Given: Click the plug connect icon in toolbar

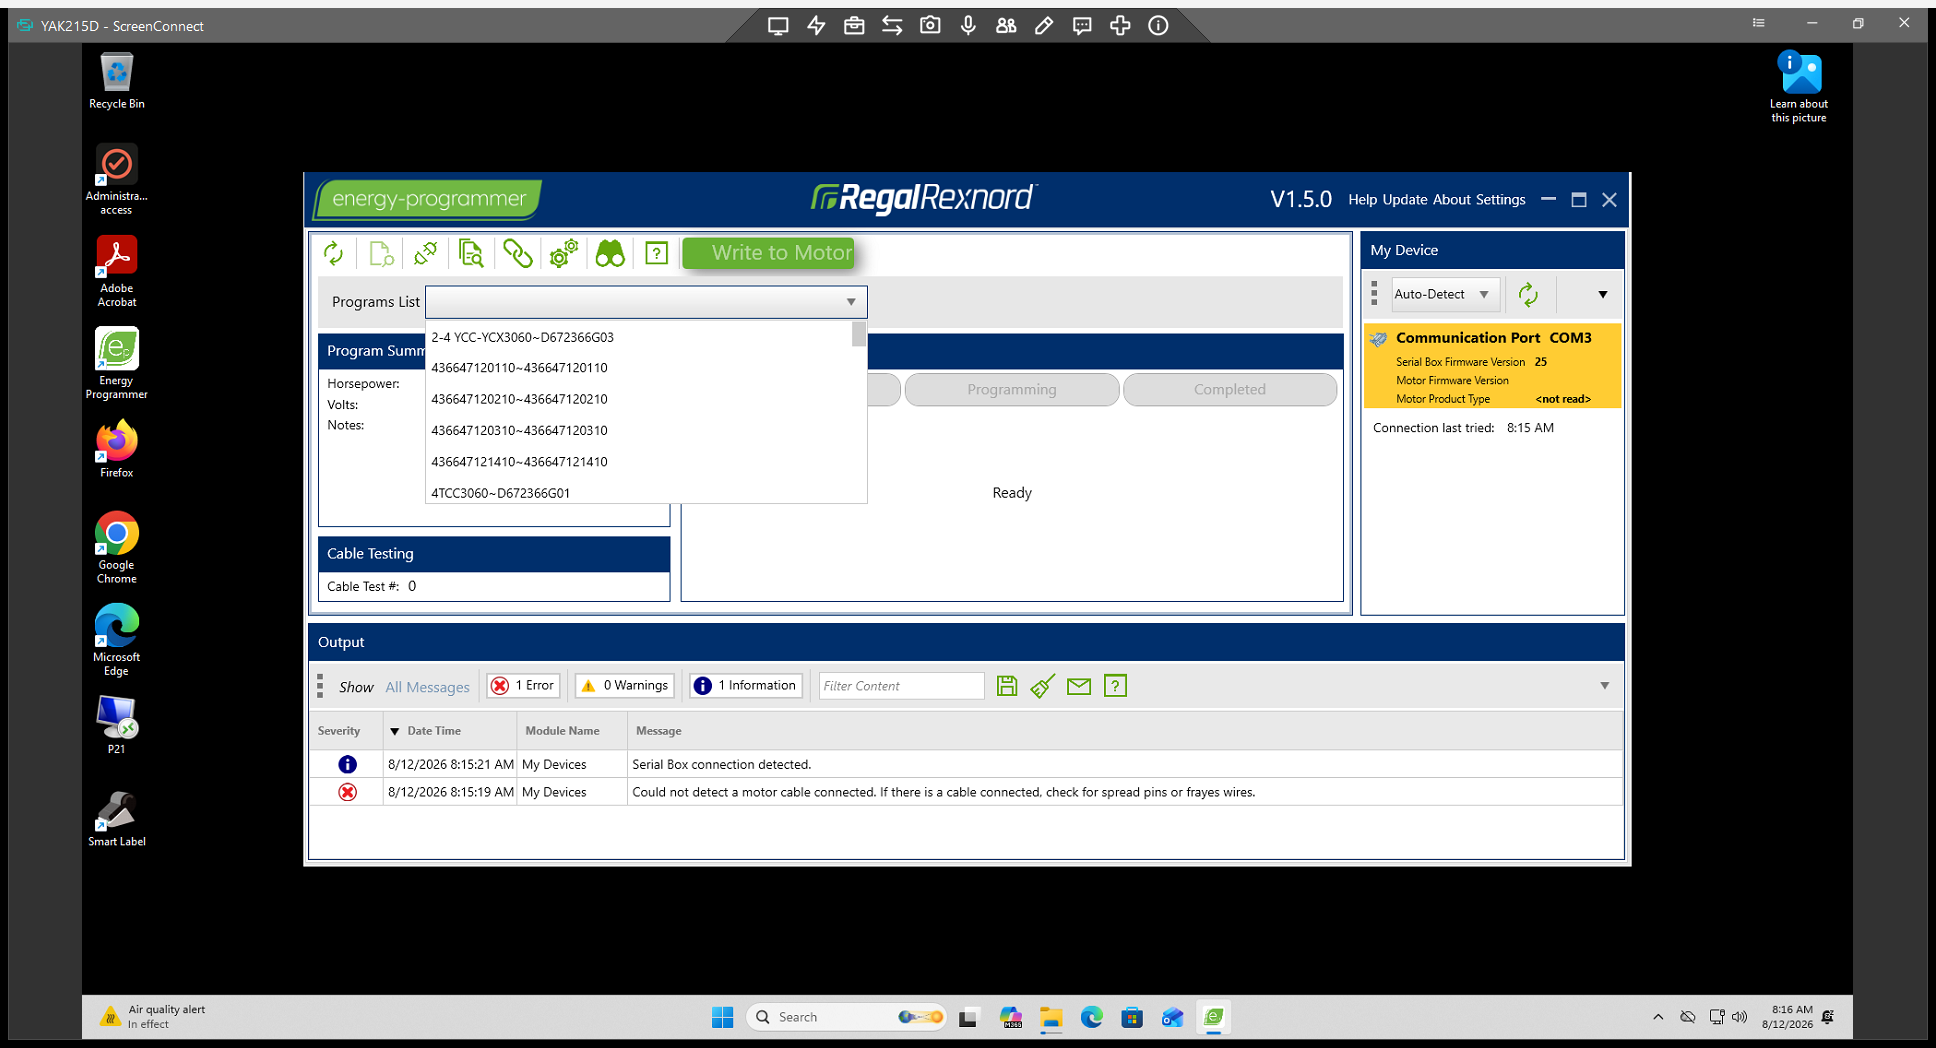Looking at the screenshot, I should [x=425, y=254].
